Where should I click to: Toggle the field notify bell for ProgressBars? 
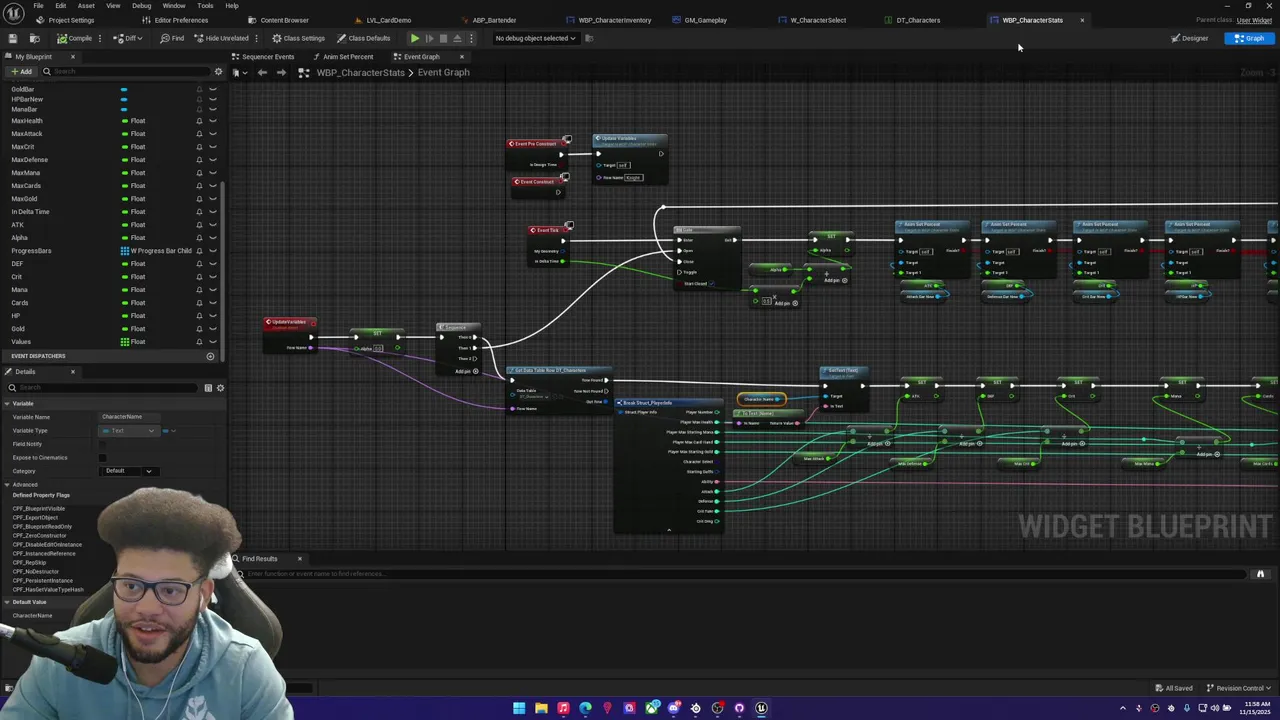point(199,251)
